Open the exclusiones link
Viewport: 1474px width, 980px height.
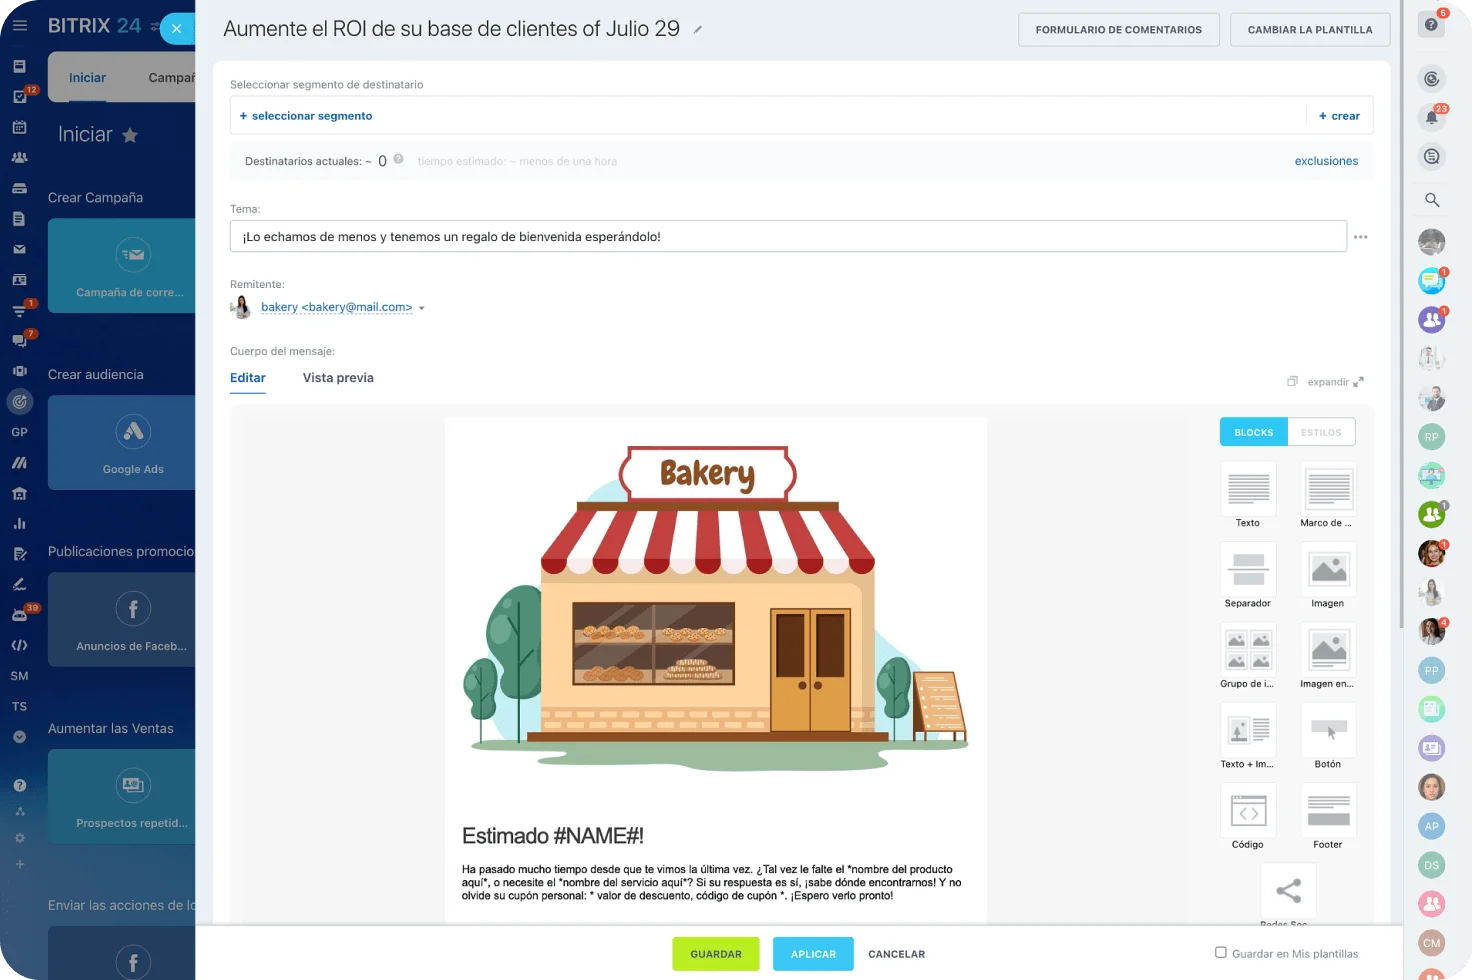(1326, 160)
